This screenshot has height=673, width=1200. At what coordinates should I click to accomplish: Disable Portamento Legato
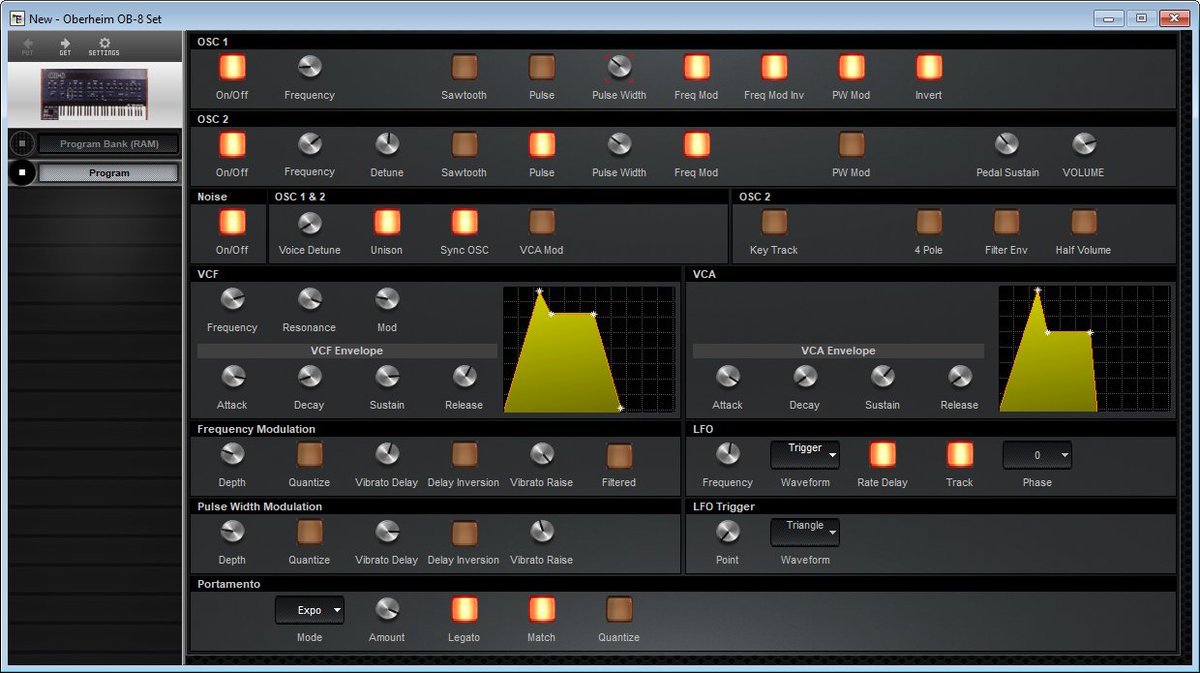click(464, 609)
